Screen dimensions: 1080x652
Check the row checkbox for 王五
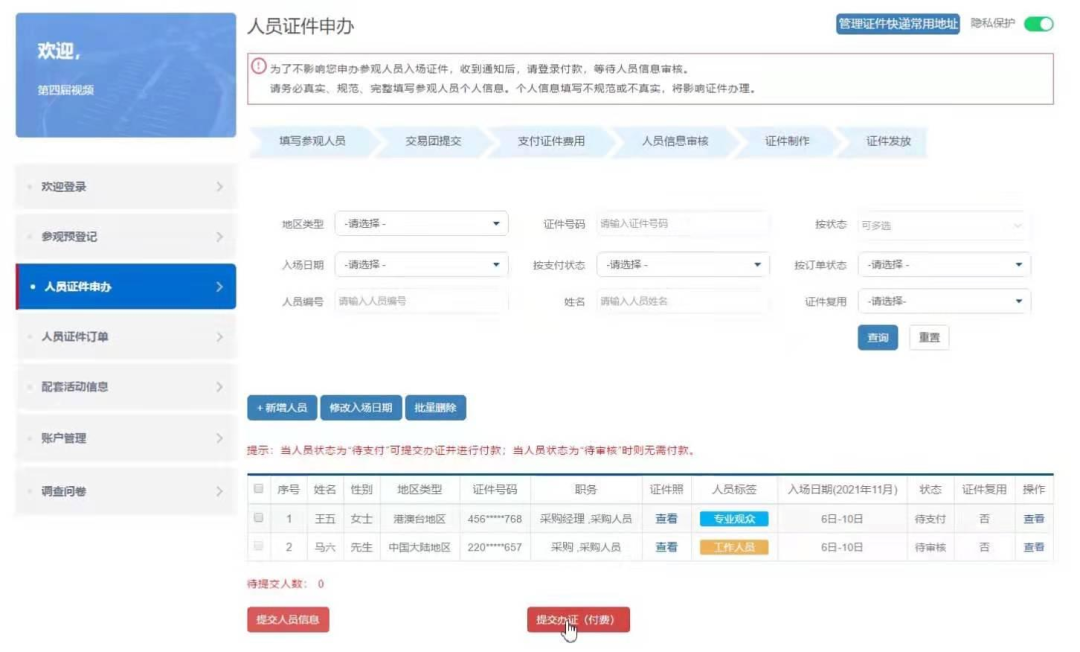tap(259, 518)
